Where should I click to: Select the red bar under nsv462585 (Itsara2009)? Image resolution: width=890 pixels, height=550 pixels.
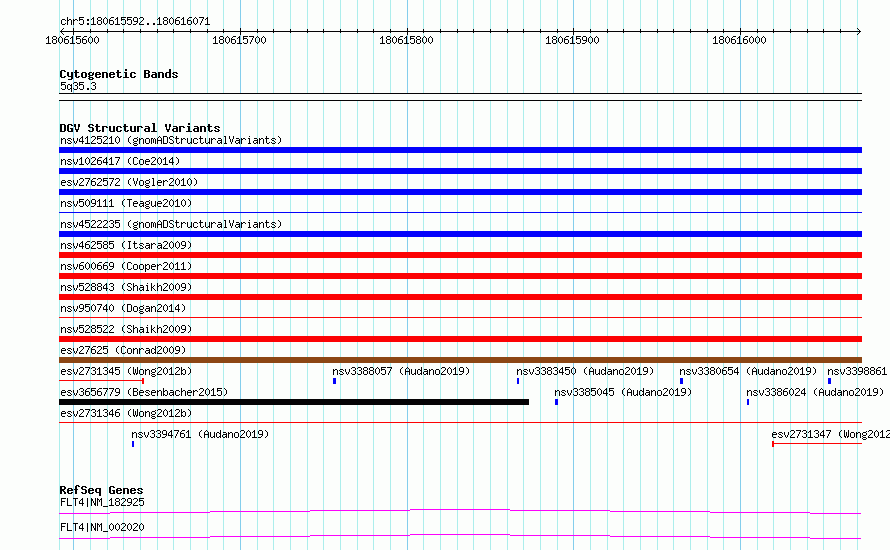click(460, 255)
